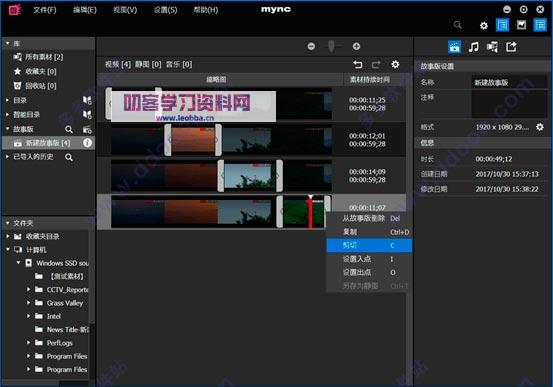Image resolution: width=553 pixels, height=387 pixels.
Task: Click search icon beside 故事版
Action: click(x=69, y=129)
